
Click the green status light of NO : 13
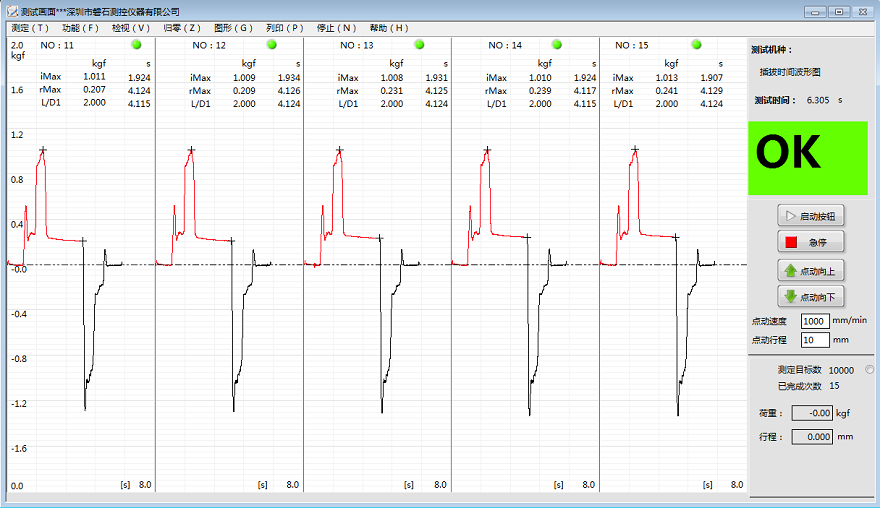coord(419,44)
